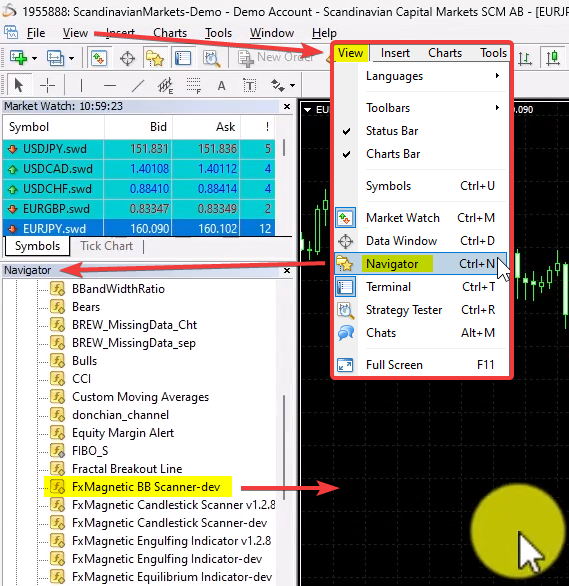The width and height of the screenshot is (569, 586).
Task: Toggle Terminal toolbar icon
Action: (183, 58)
